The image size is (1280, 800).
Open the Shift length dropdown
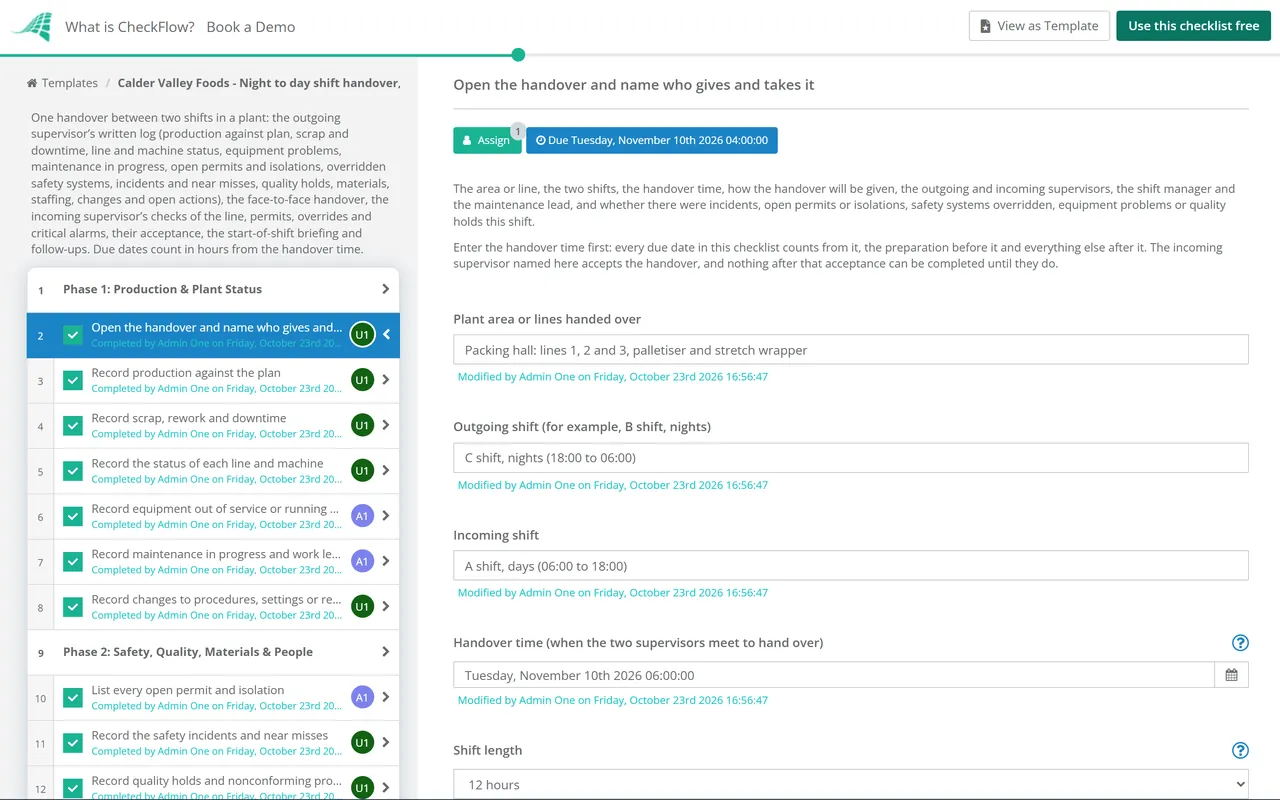[851, 785]
